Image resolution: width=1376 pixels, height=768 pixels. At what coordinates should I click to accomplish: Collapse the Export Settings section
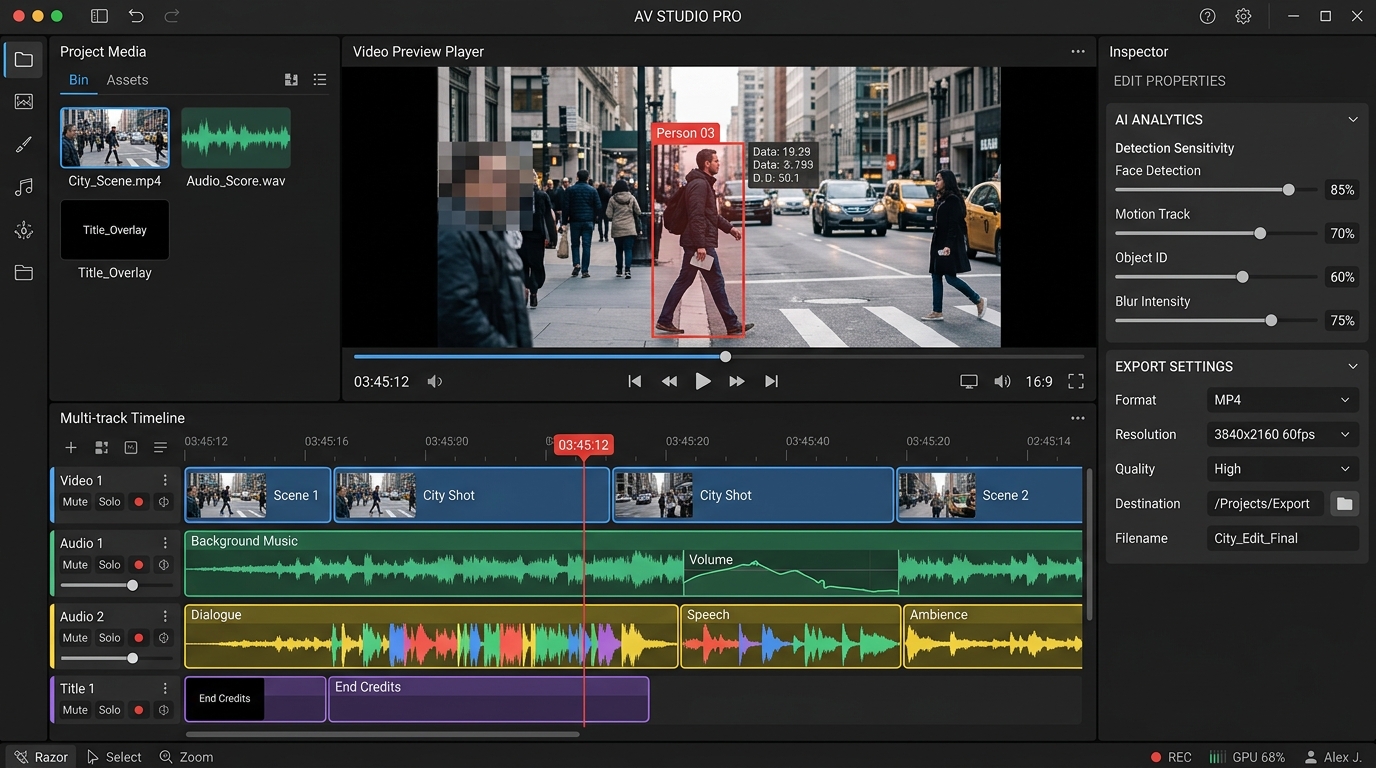pyautogui.click(x=1353, y=366)
